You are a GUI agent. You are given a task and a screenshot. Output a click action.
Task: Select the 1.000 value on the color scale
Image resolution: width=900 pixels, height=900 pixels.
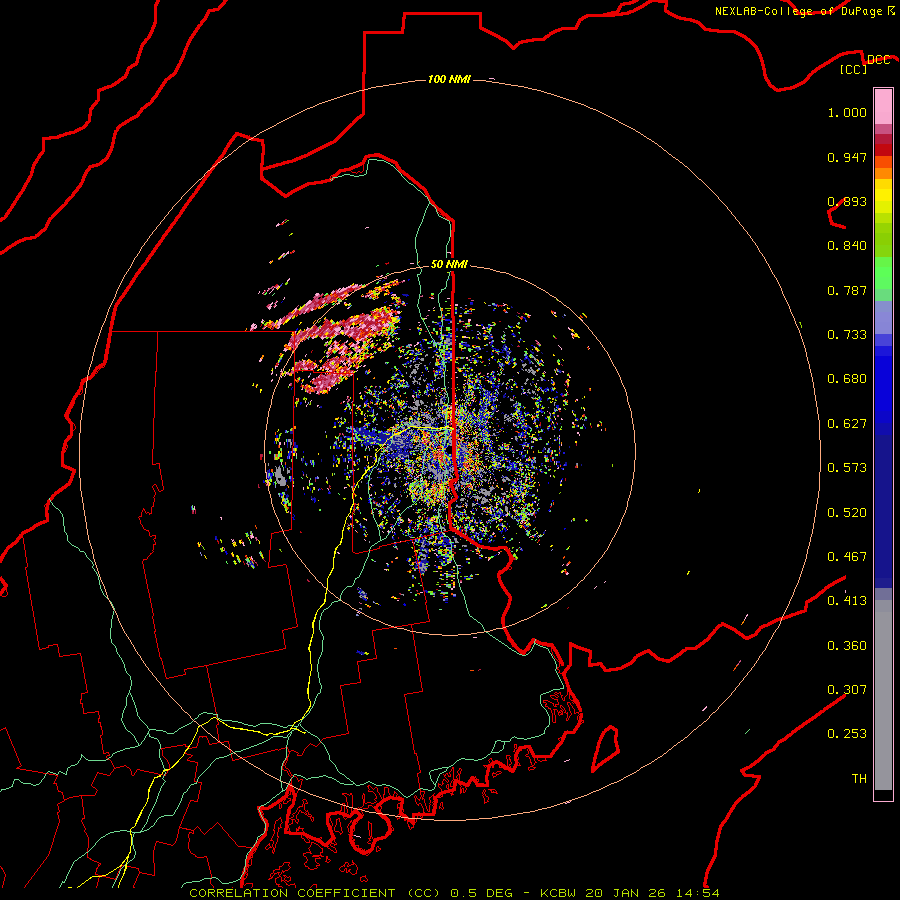[847, 112]
